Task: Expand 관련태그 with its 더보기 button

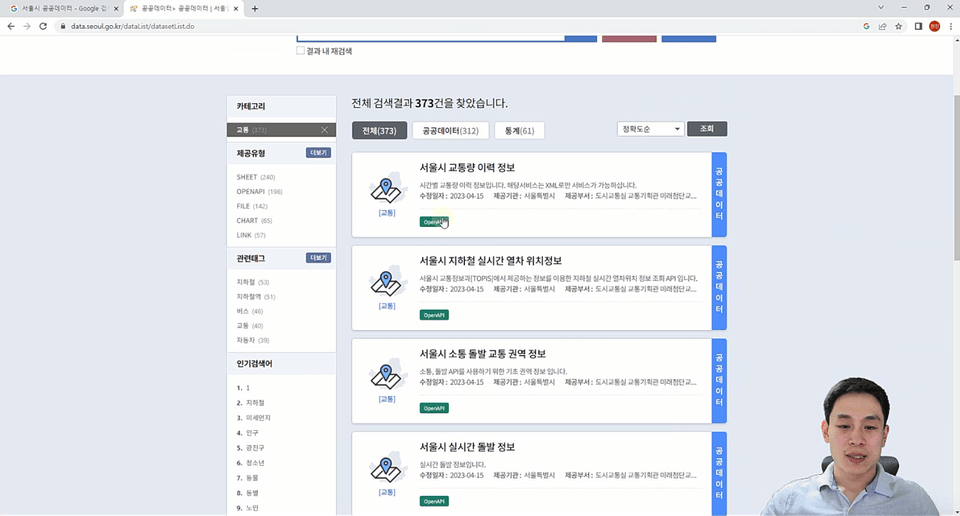Action: point(318,258)
